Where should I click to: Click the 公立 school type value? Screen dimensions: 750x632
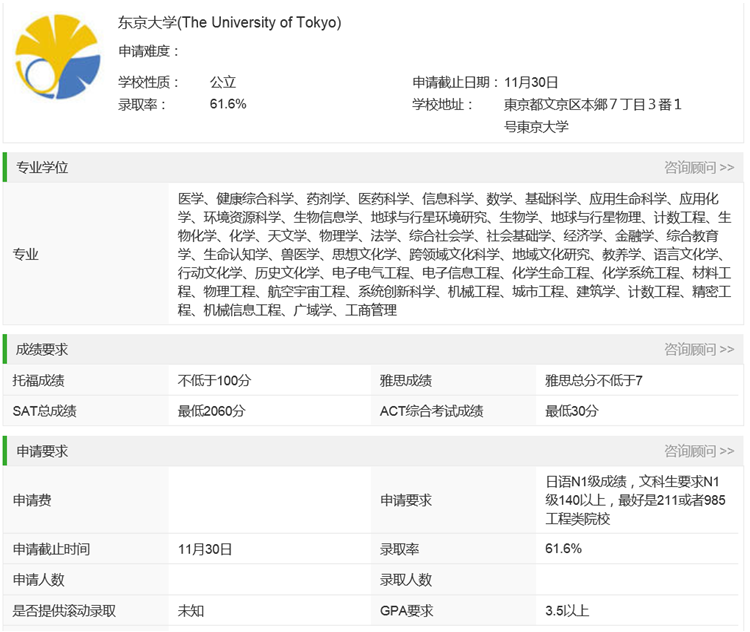click(223, 82)
